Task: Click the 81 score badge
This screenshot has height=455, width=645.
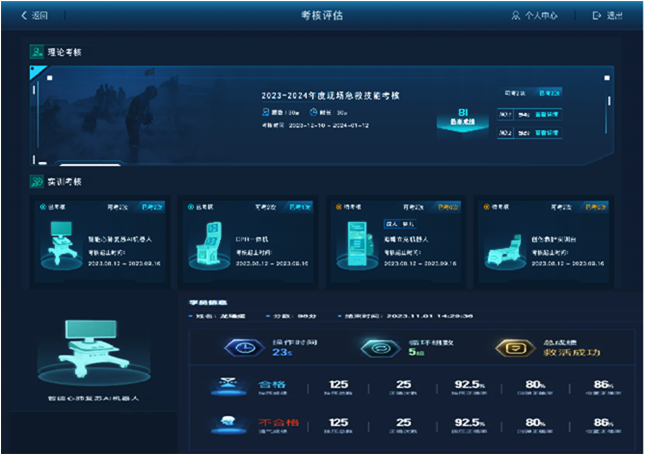Action: (x=463, y=118)
